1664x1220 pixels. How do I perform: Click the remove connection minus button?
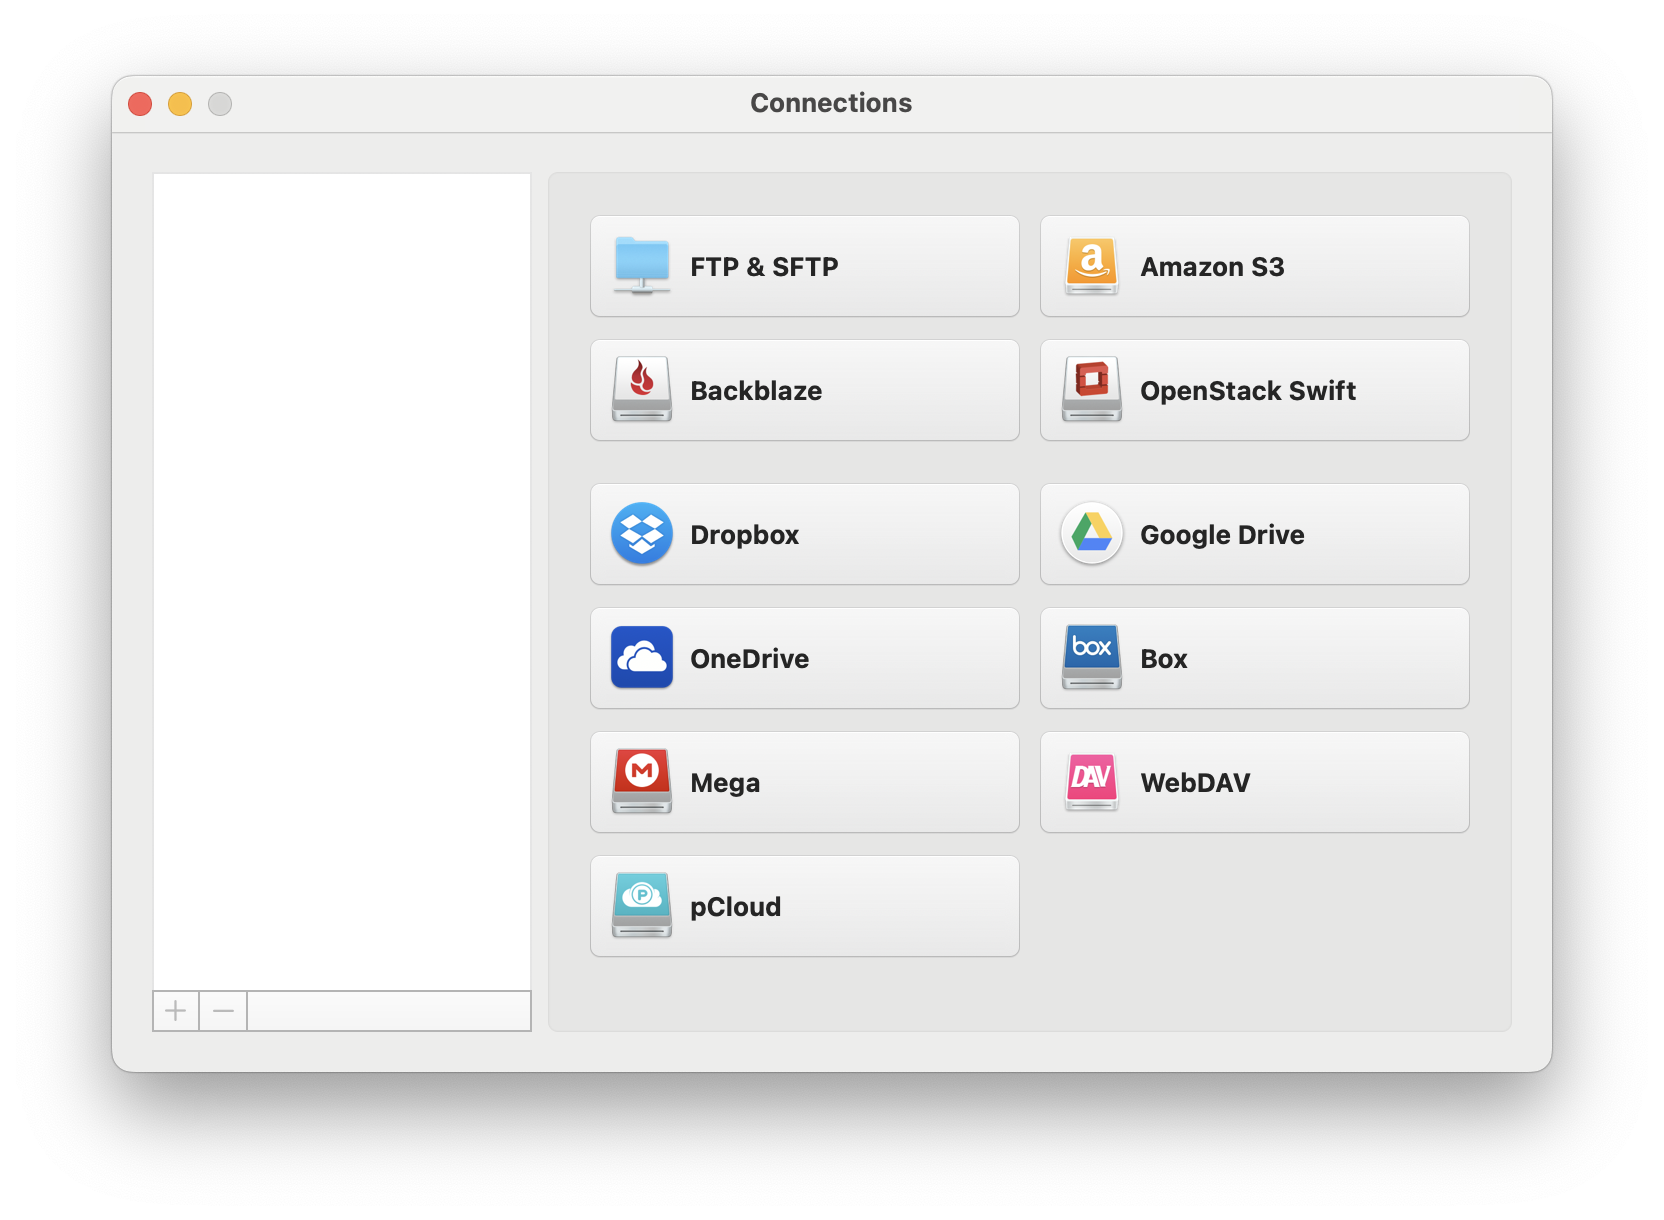tap(222, 1011)
